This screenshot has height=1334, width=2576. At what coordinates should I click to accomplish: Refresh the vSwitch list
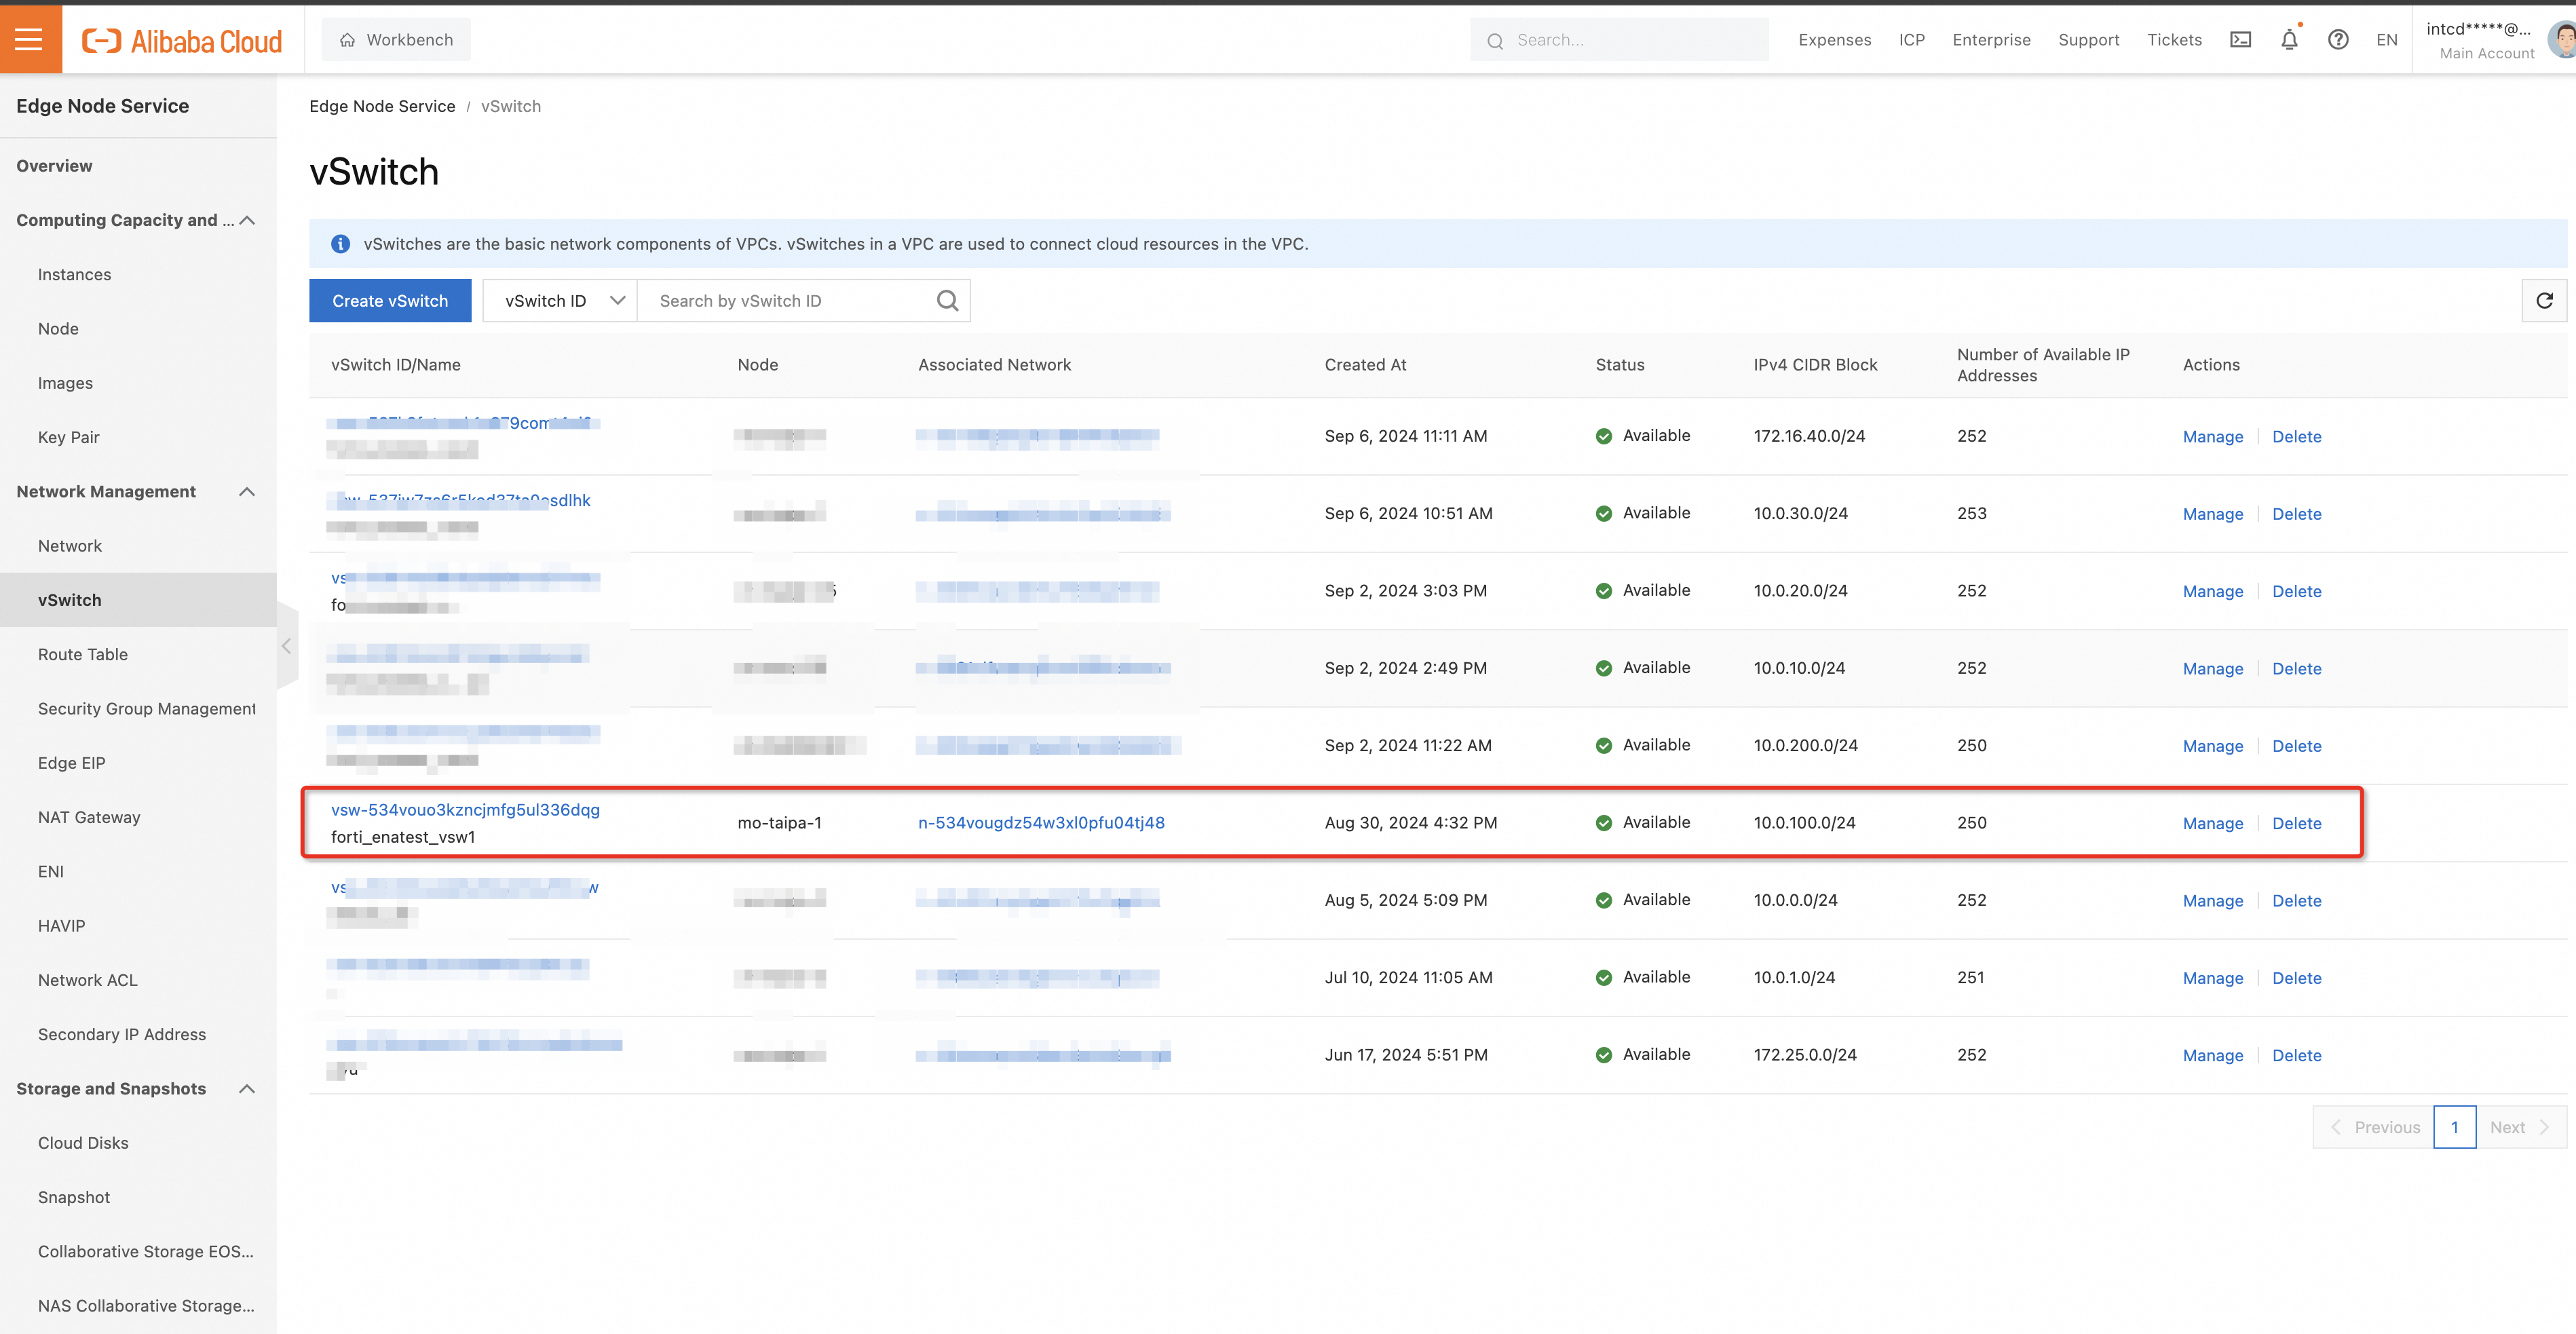click(x=2544, y=301)
